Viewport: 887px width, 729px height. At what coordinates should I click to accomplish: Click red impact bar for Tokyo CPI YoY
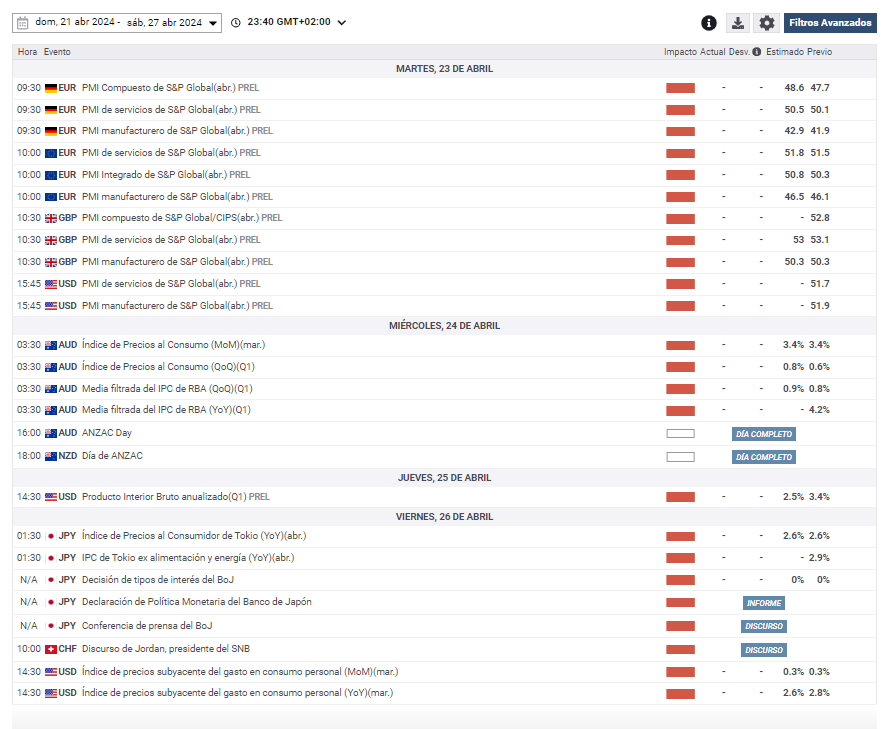(680, 536)
